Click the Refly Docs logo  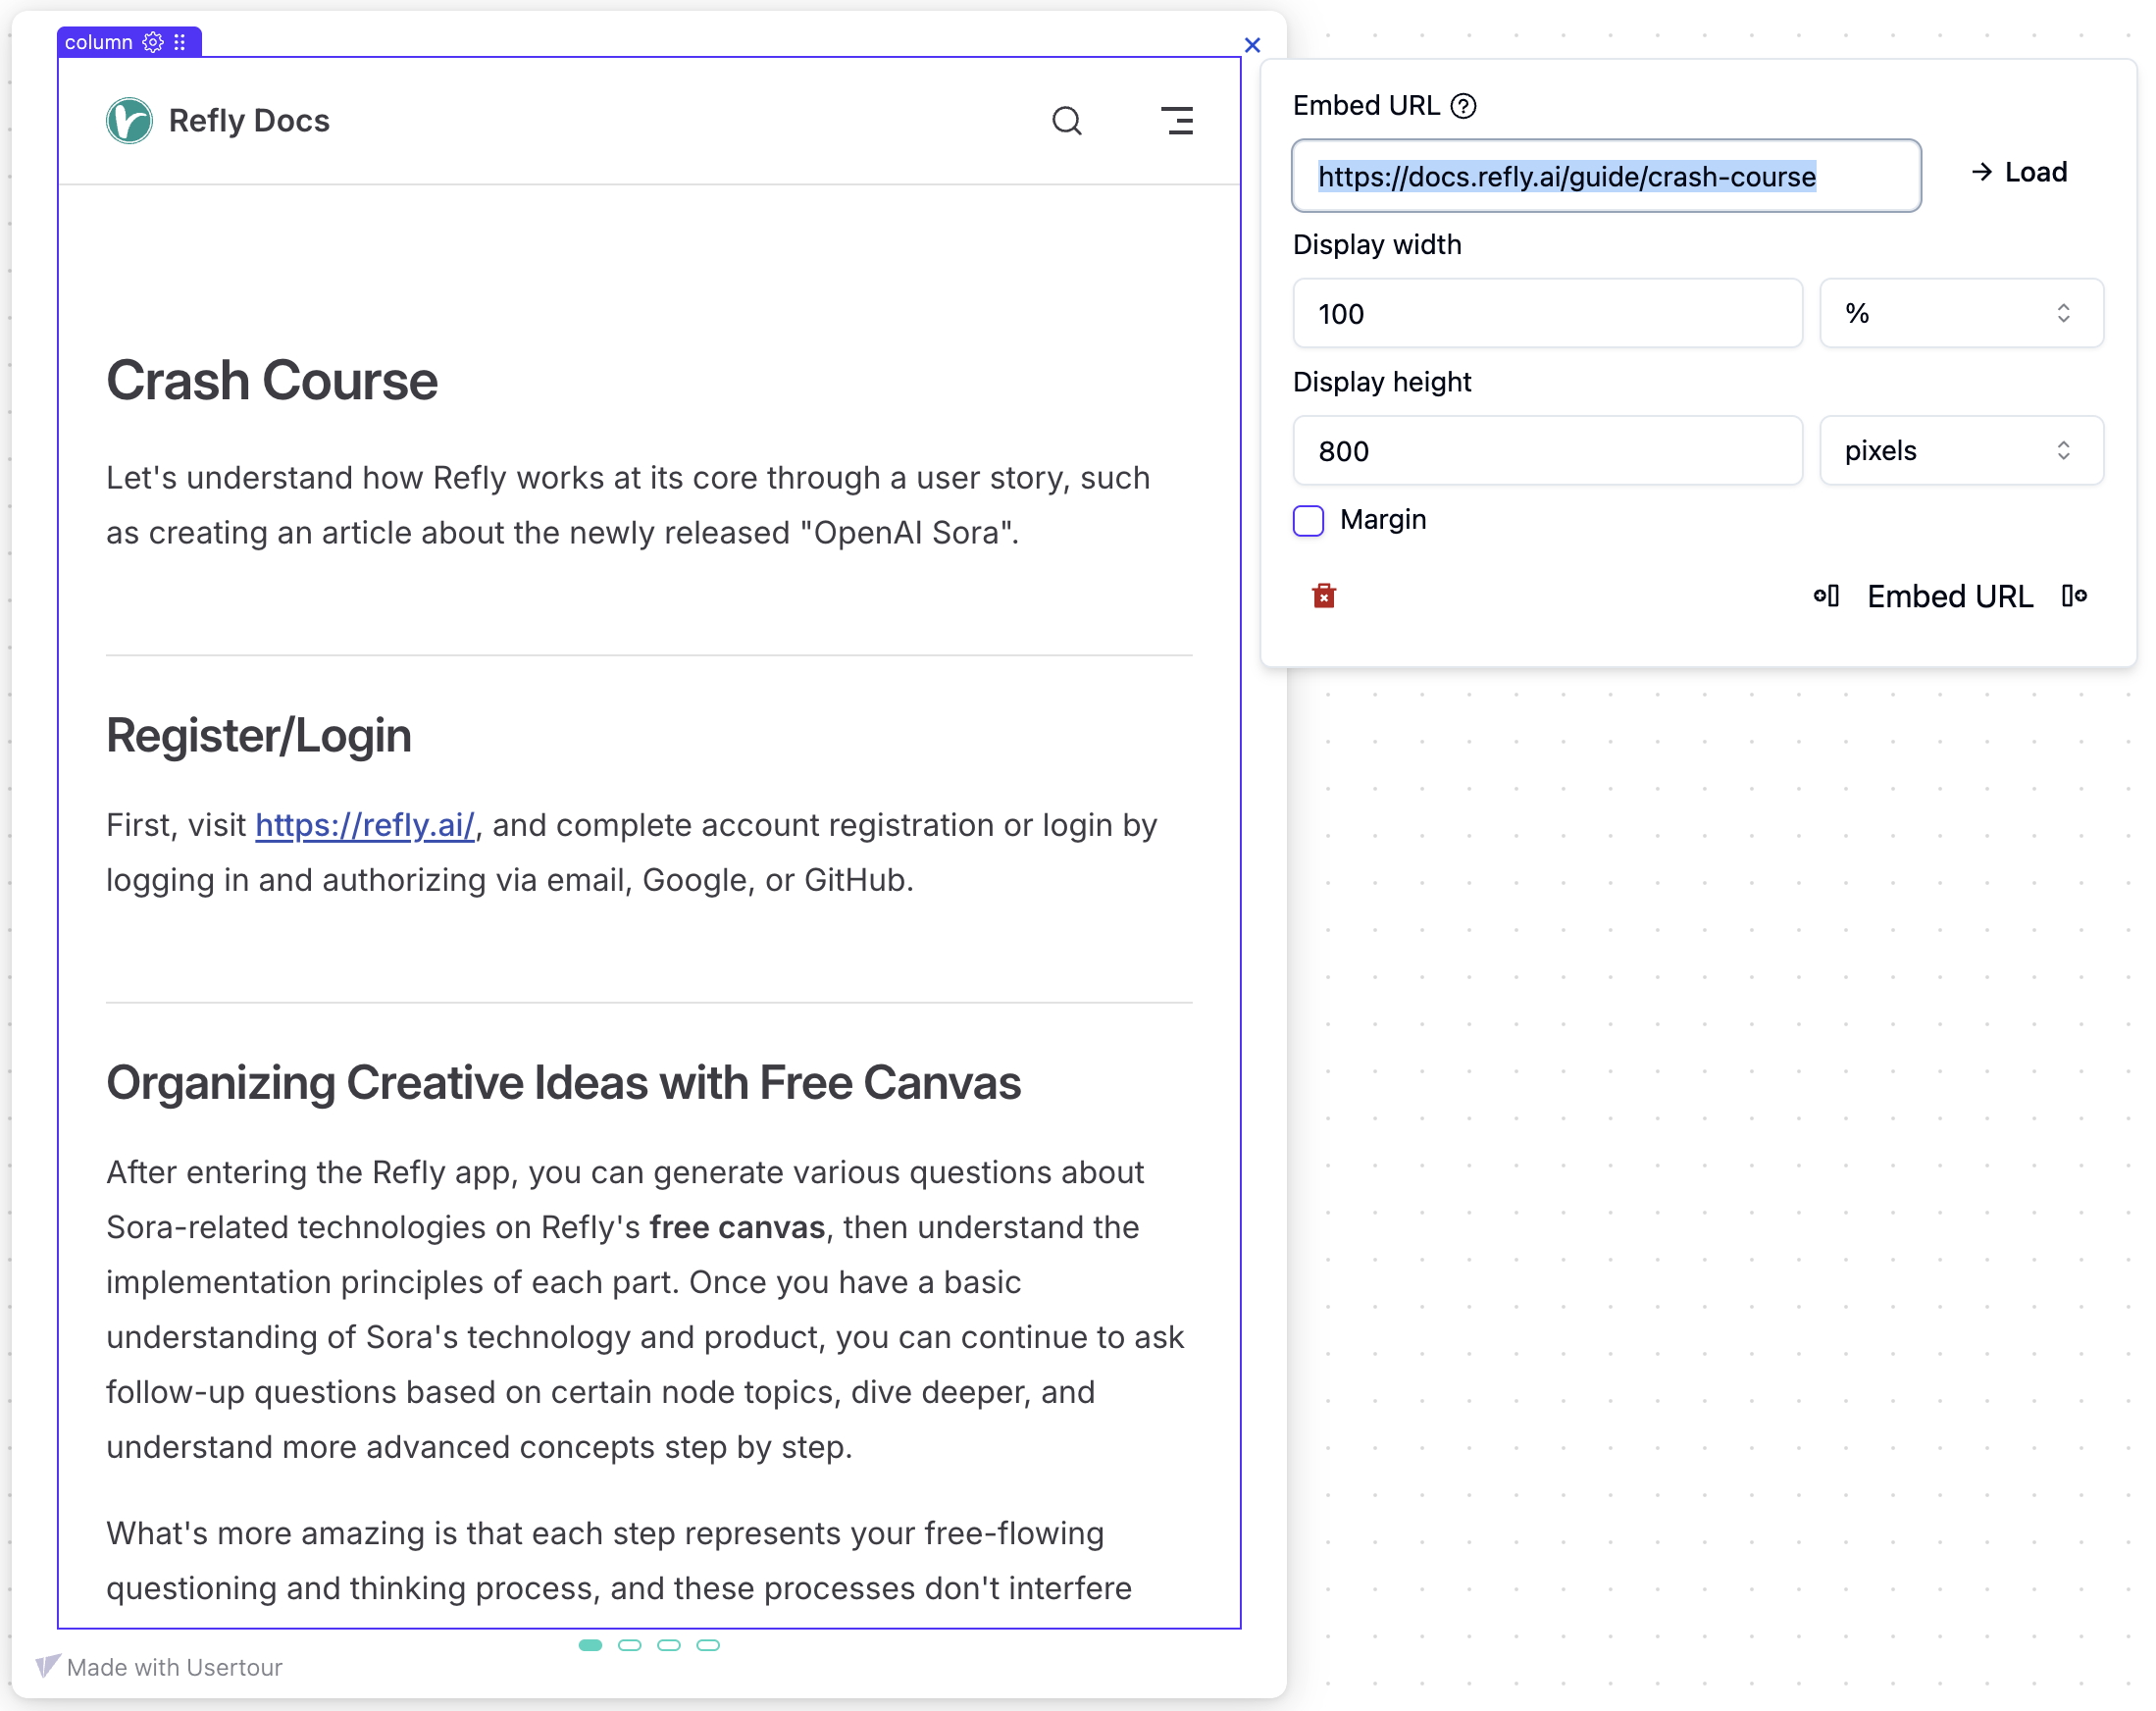(x=130, y=121)
